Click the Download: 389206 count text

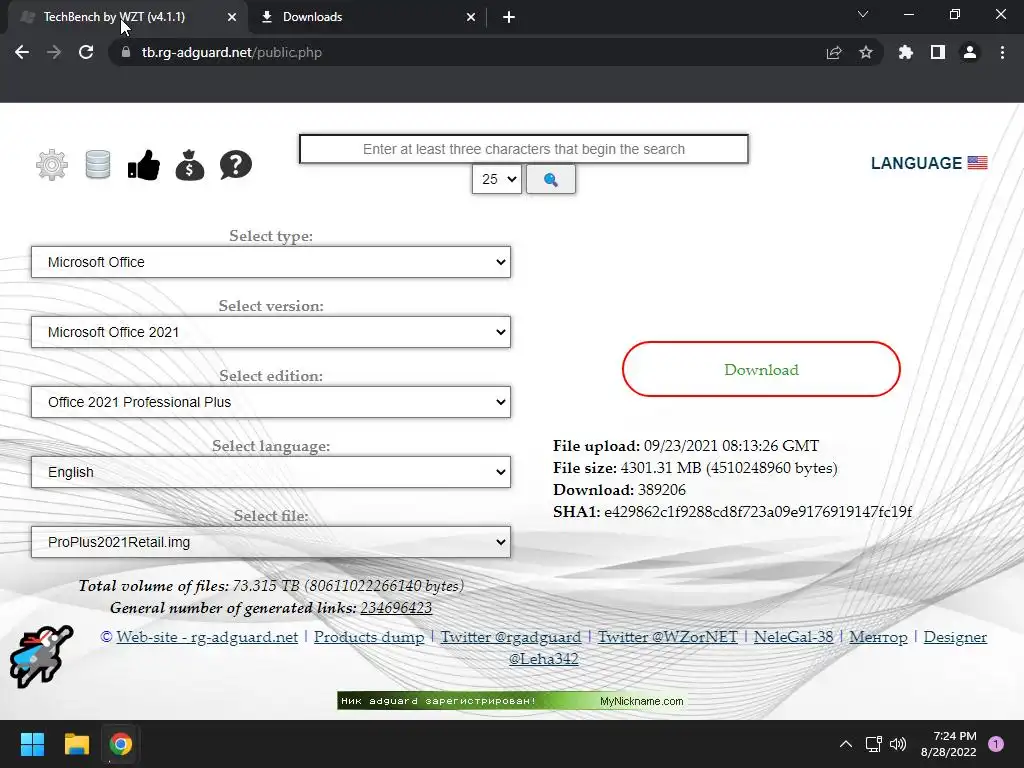(x=619, y=490)
